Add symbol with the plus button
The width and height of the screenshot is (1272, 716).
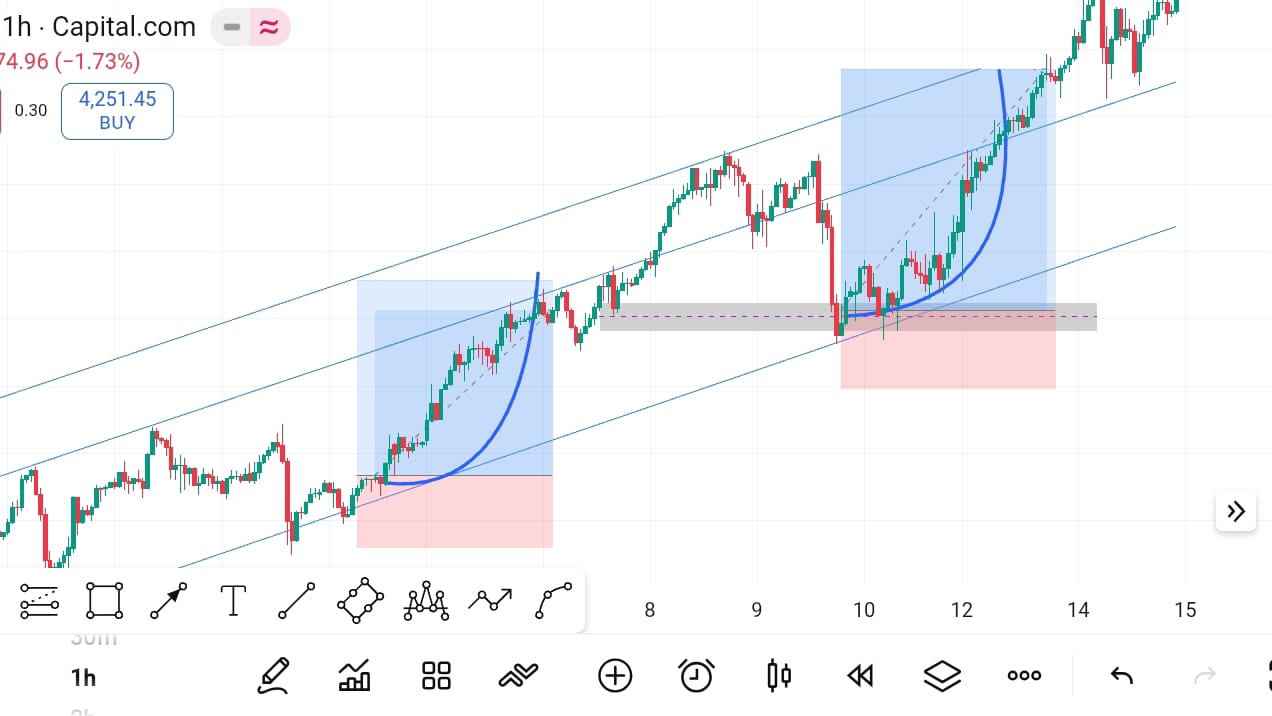(x=615, y=676)
